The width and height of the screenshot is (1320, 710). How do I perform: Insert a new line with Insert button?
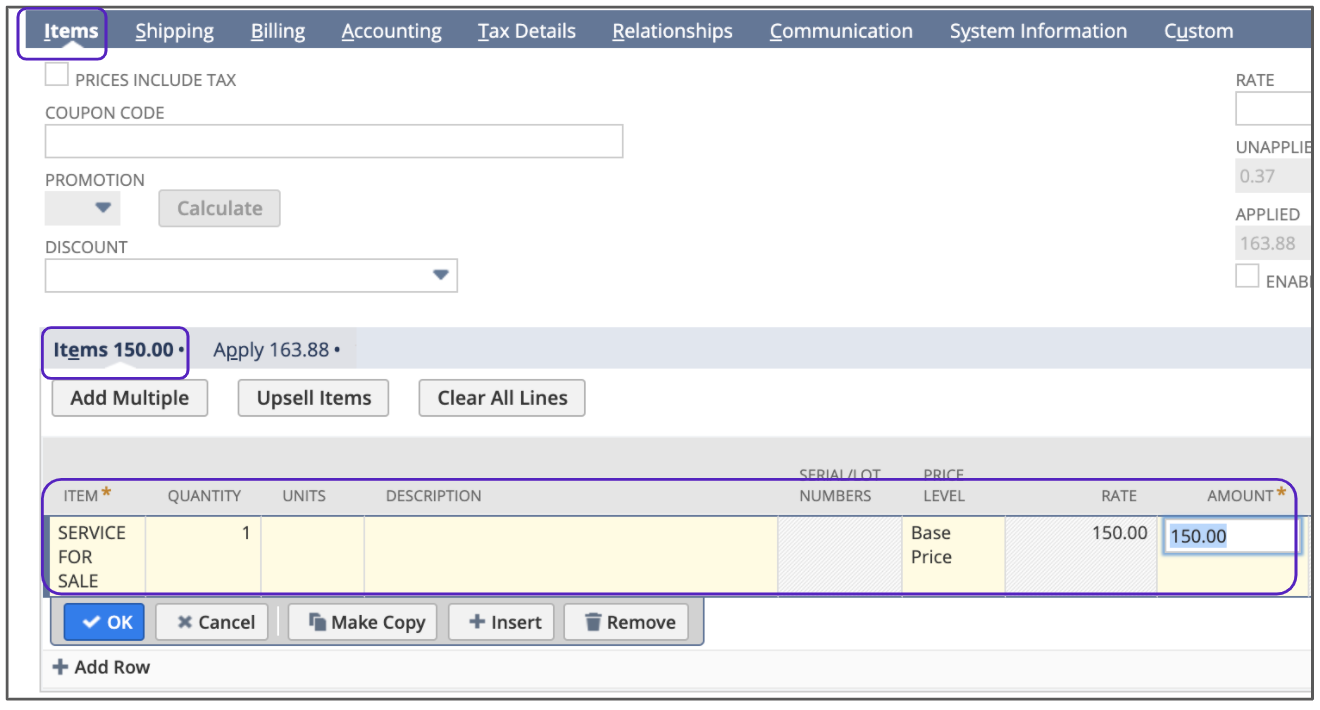coord(503,622)
